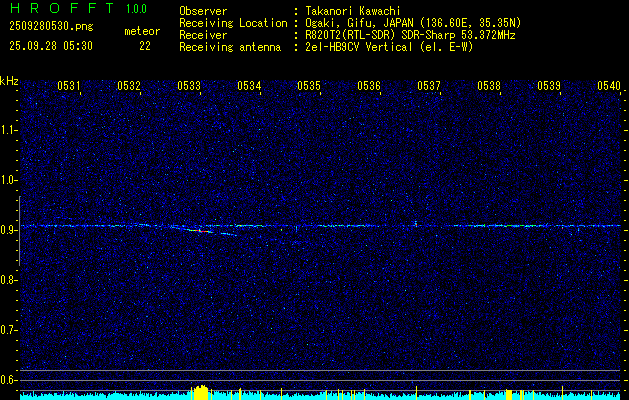Screen dimensions: 629x400
Task: Click the version number 1.0.0
Action: [x=136, y=8]
